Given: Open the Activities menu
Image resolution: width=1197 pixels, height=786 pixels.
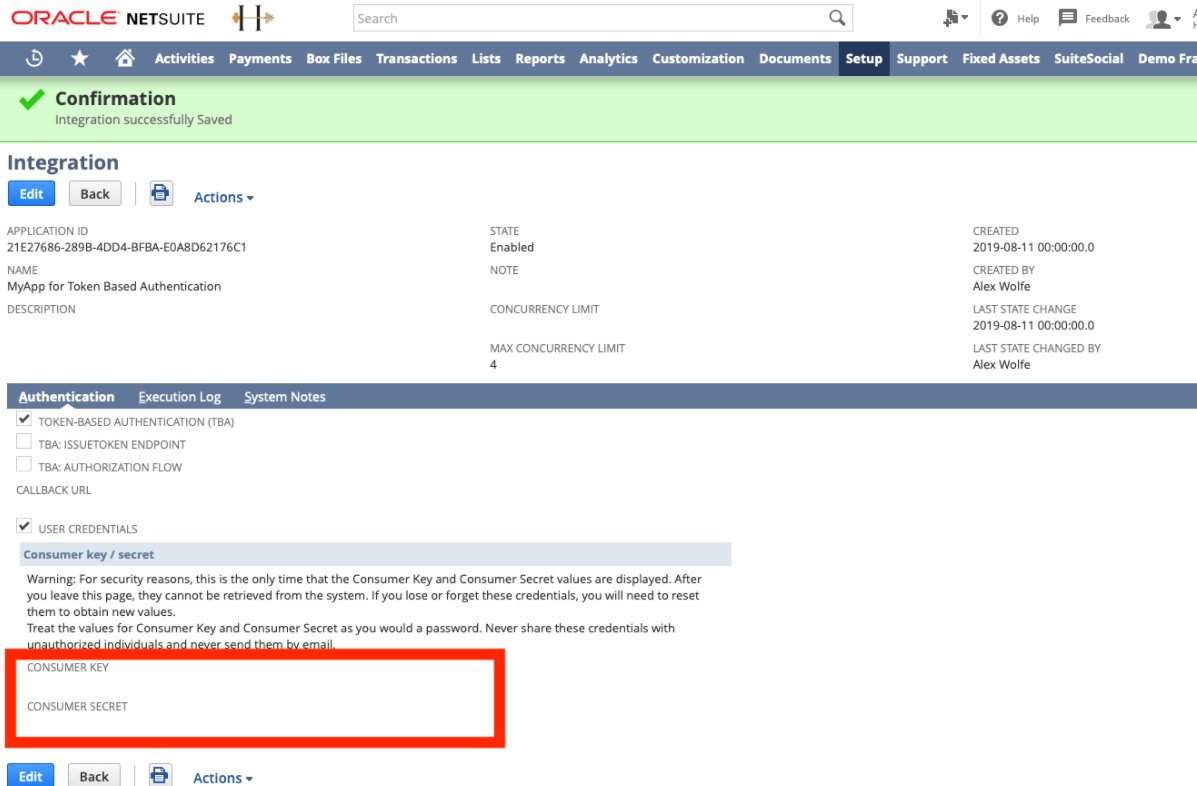Looking at the screenshot, I should (184, 58).
